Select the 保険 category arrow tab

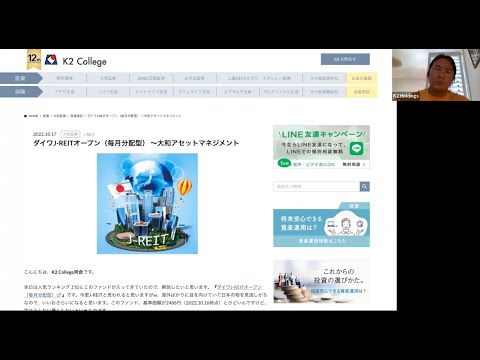(21, 91)
